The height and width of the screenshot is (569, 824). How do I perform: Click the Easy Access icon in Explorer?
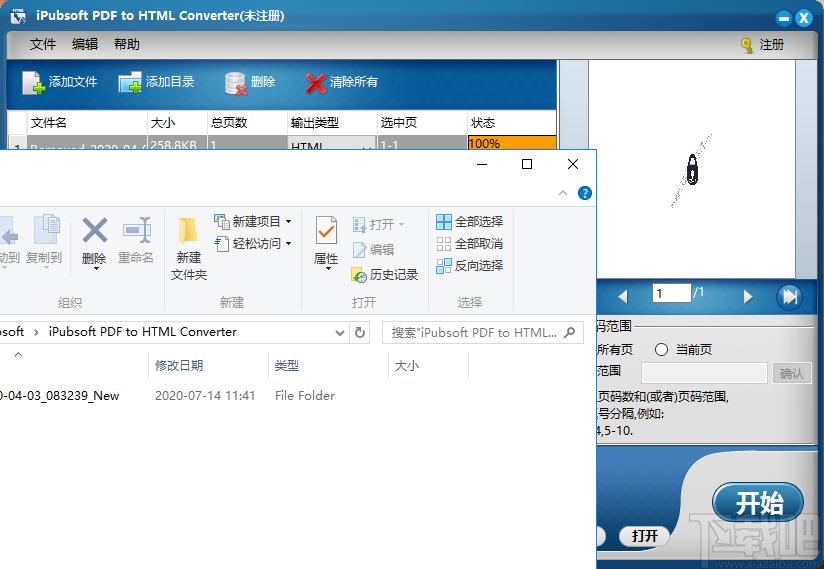[x=222, y=244]
